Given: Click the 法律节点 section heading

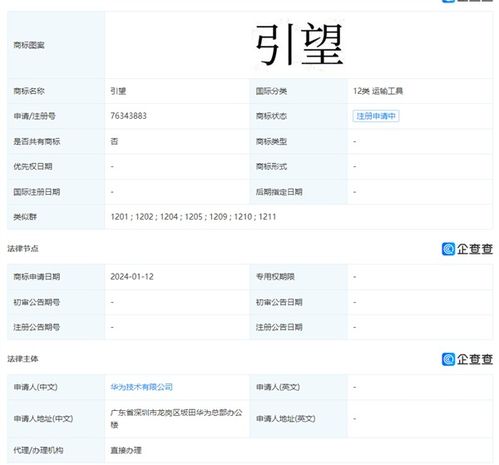Looking at the screenshot, I should click(23, 248).
